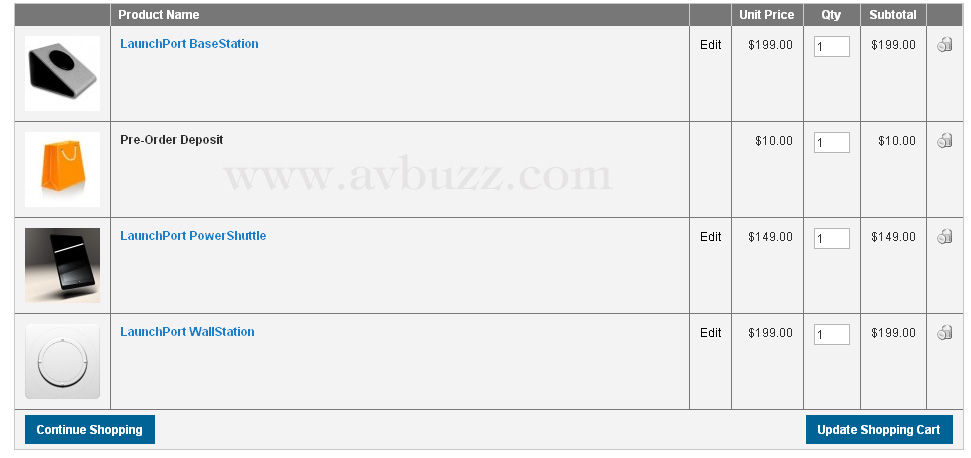
Task: Click the Update Shopping Cart button
Action: pos(878,430)
